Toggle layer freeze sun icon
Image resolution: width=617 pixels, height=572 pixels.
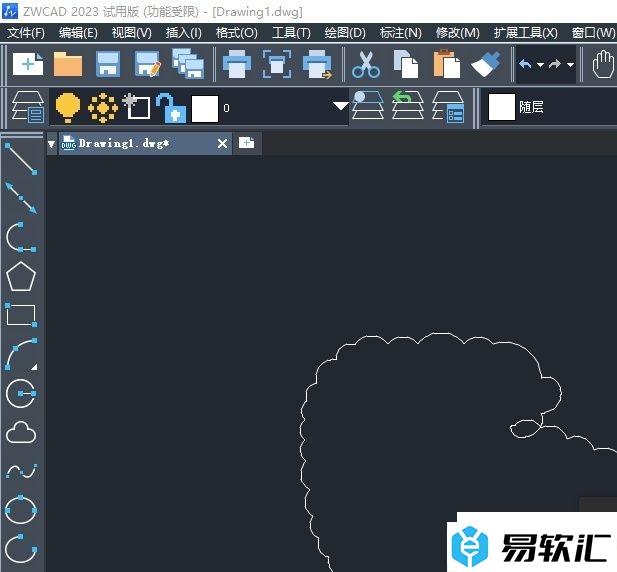pos(103,108)
